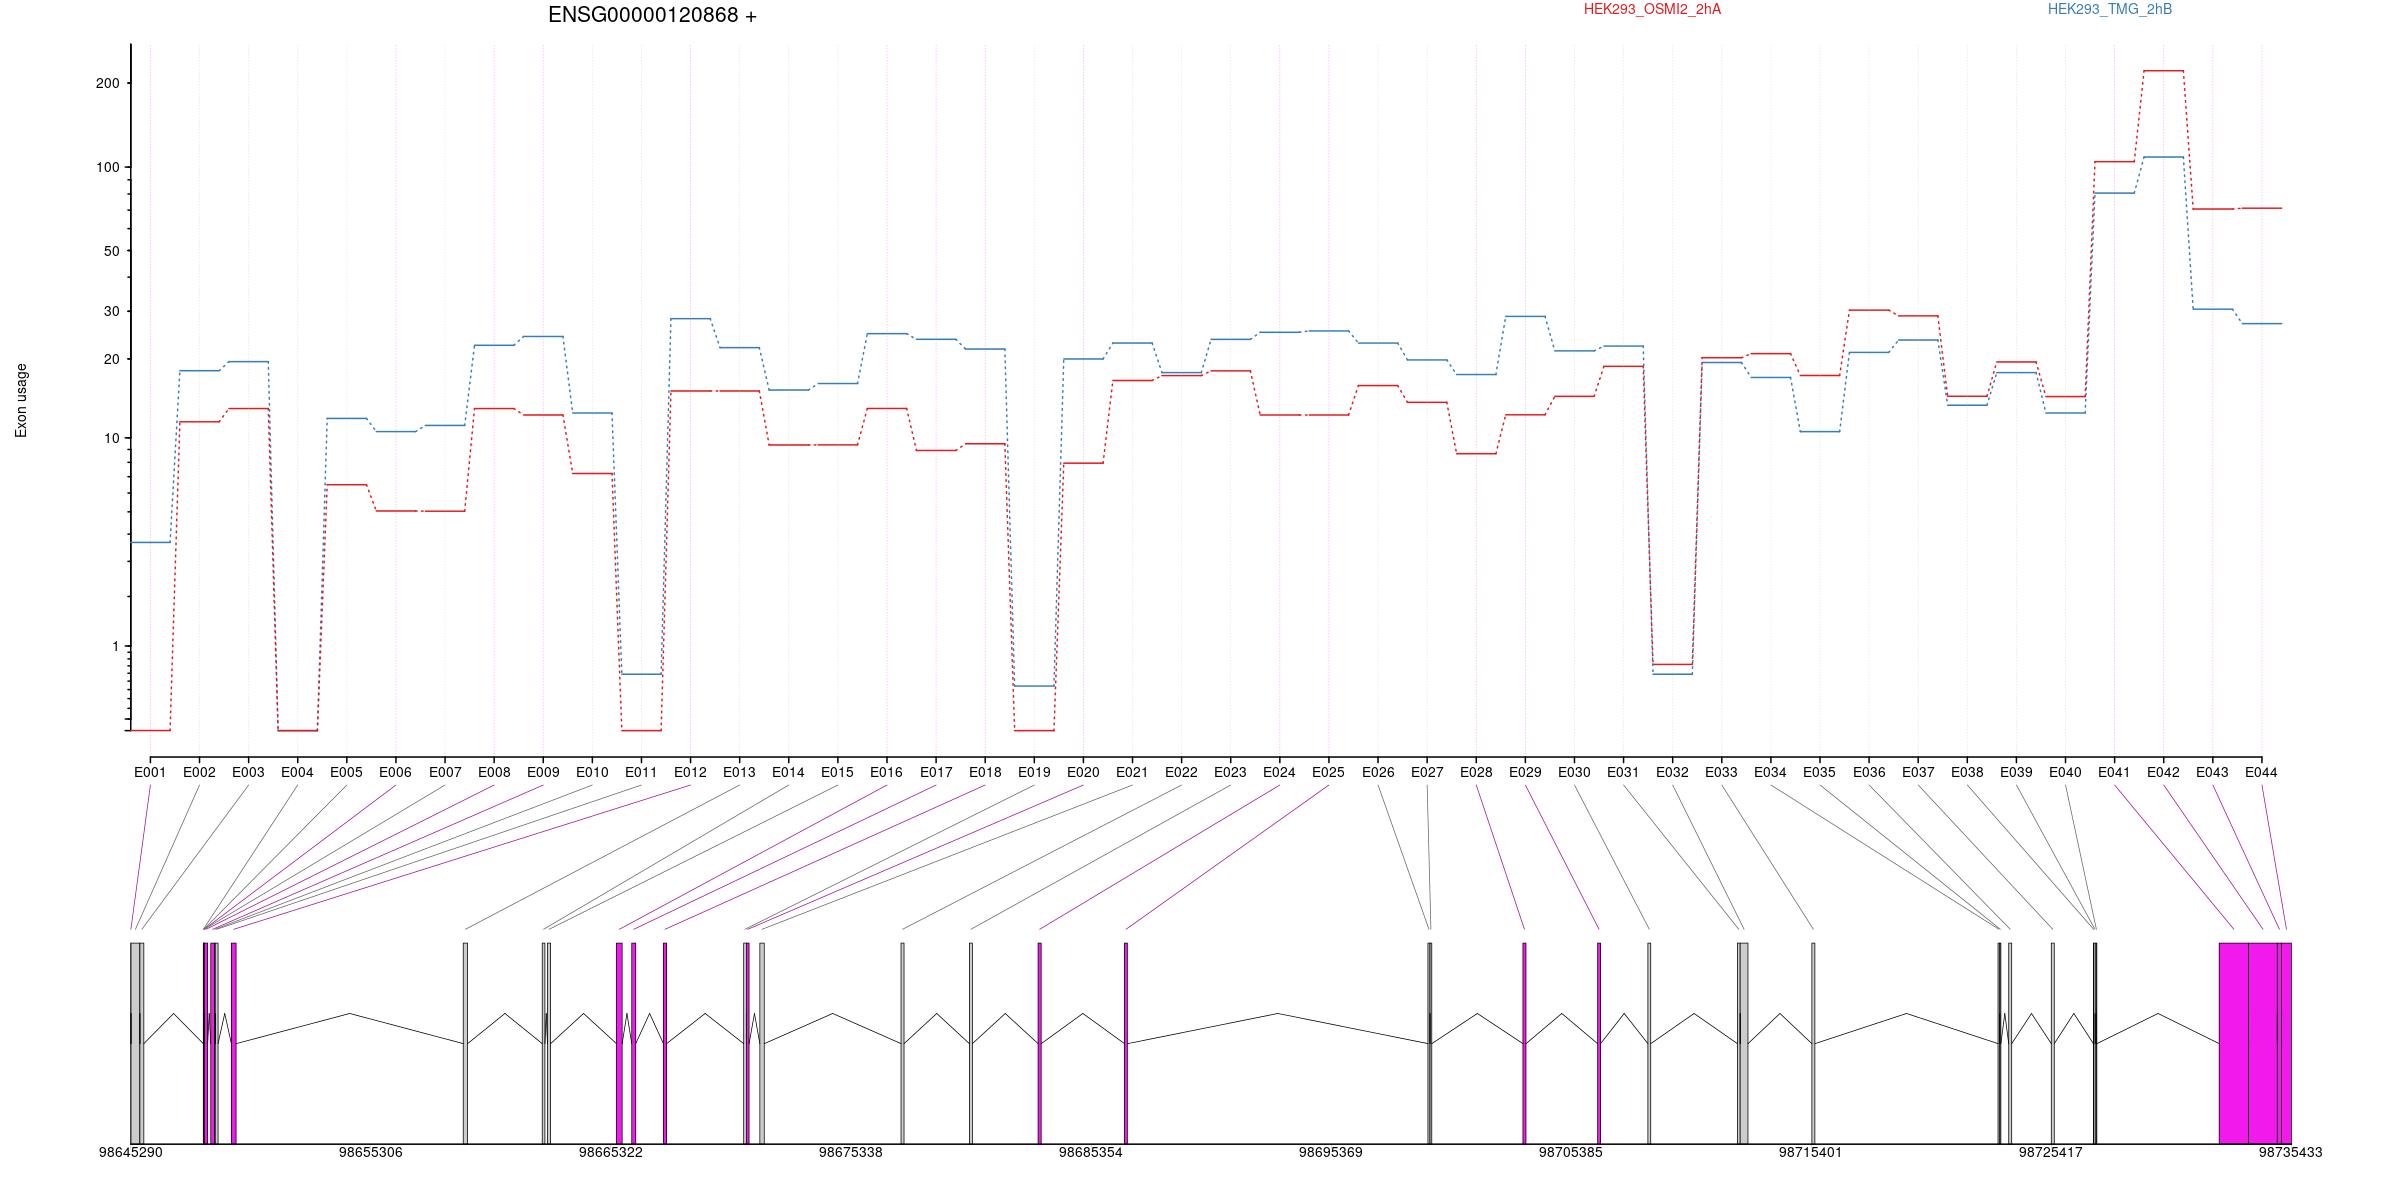Click exon label E026
The width and height of the screenshot is (2400, 1200).
pos(1378,772)
